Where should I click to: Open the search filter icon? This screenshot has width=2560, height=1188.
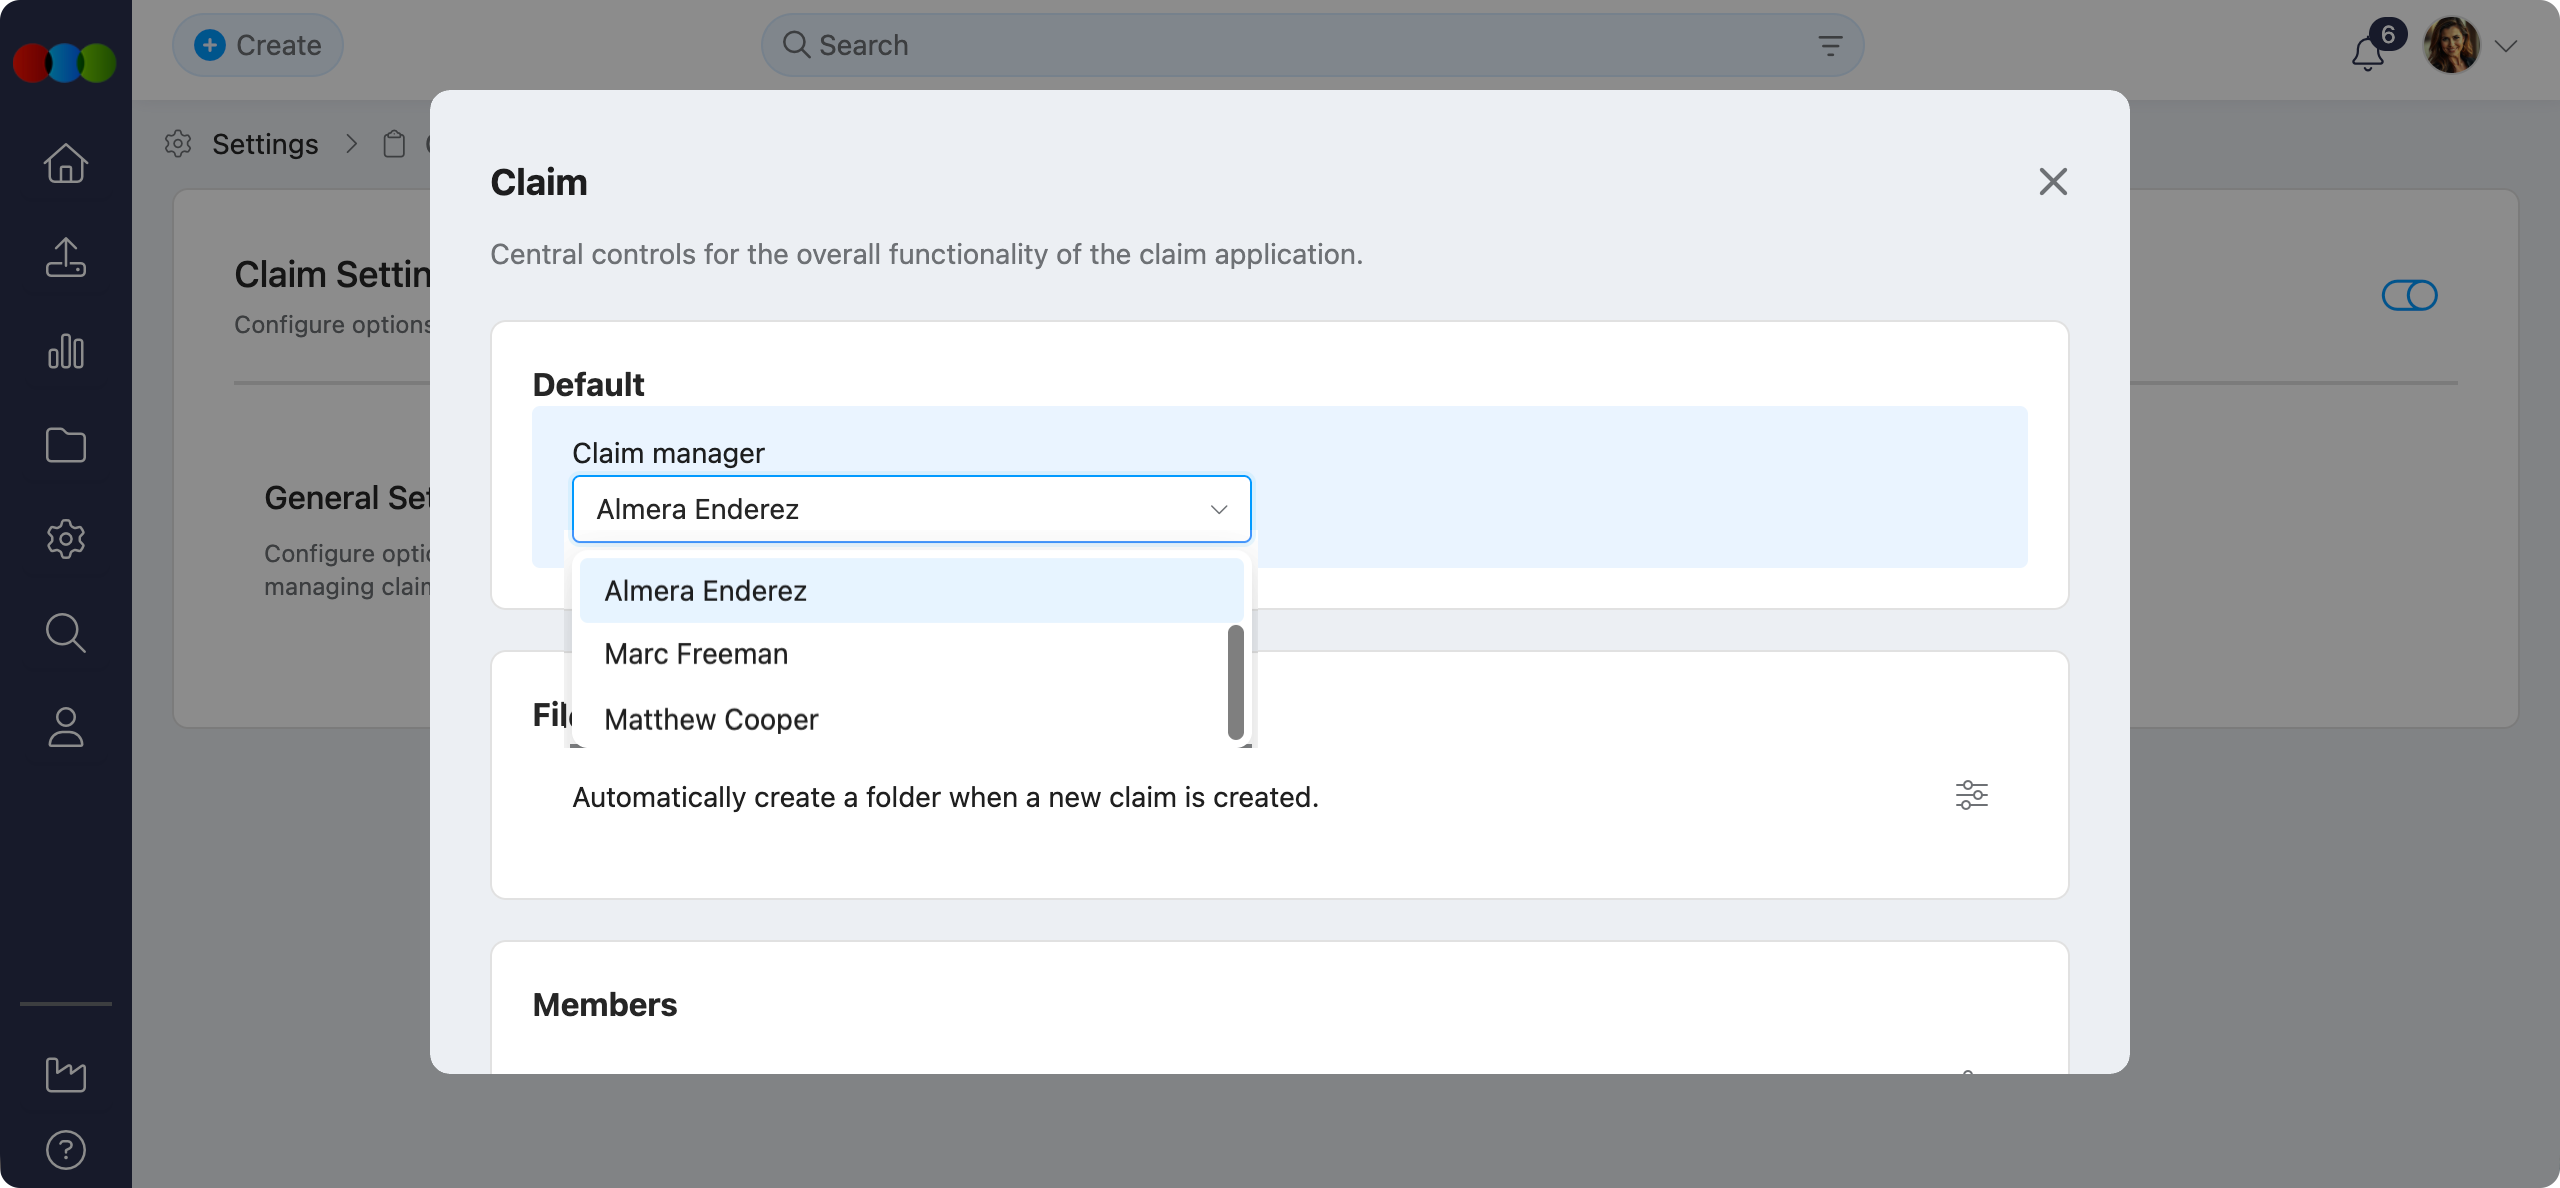[x=1830, y=45]
